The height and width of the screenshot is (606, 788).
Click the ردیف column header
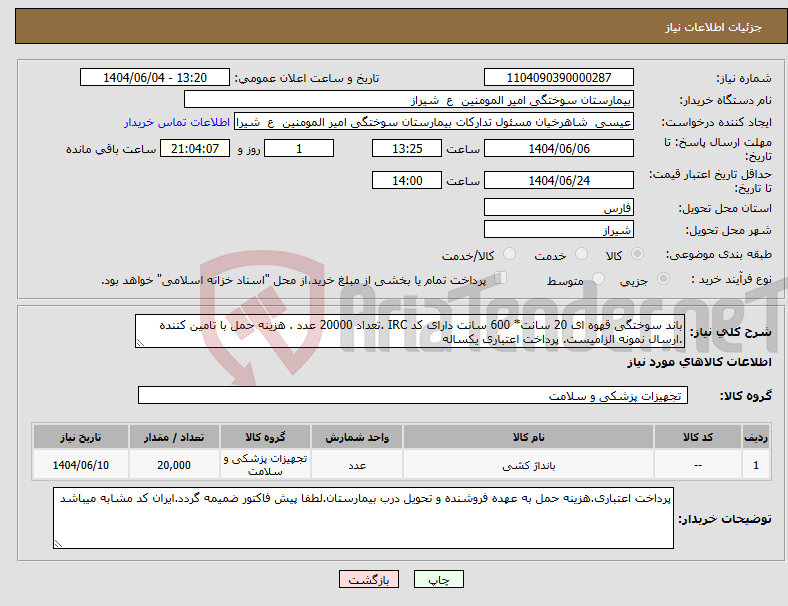(x=755, y=437)
